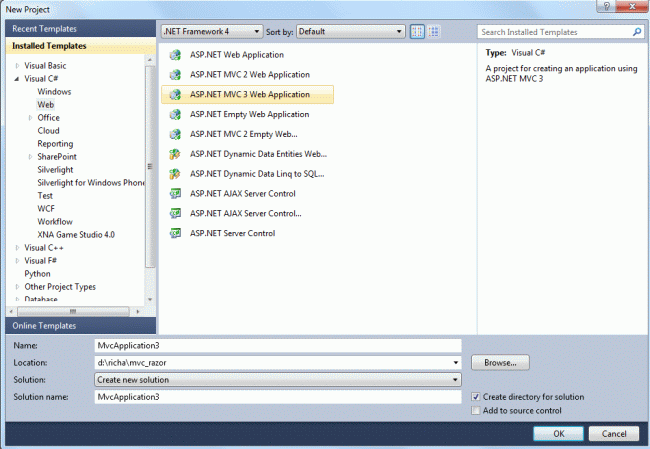The image size is (650, 449).
Task: Select the Web category
Action: (x=46, y=104)
